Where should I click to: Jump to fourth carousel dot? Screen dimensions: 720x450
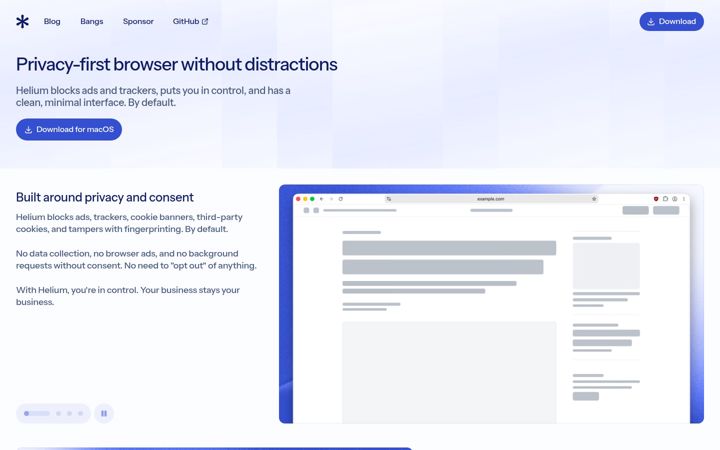(80, 413)
